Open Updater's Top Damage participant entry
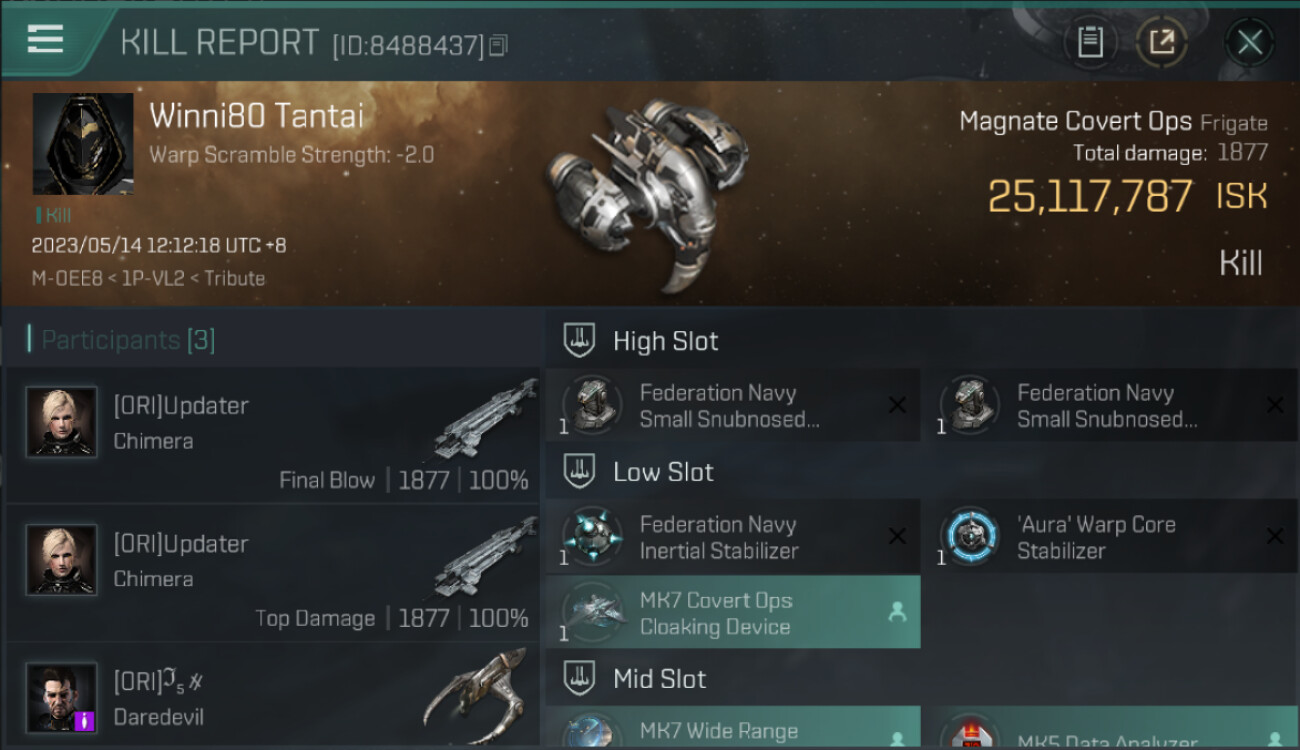1300x750 pixels. pos(272,573)
